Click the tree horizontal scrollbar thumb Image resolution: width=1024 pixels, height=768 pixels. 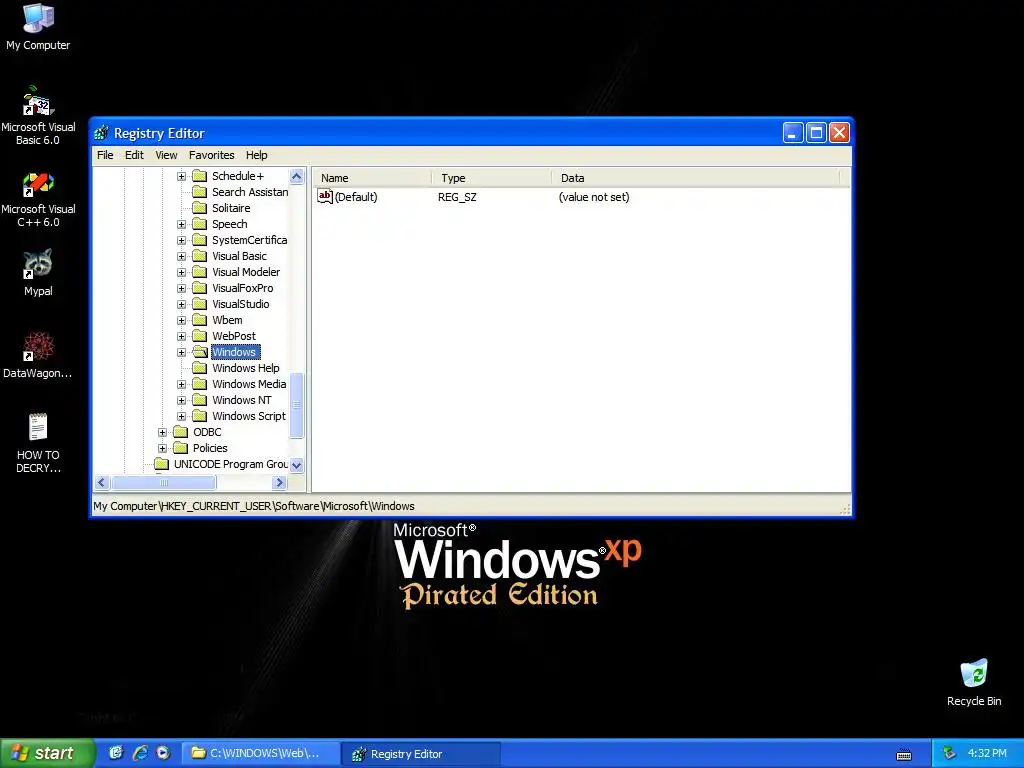tap(164, 483)
